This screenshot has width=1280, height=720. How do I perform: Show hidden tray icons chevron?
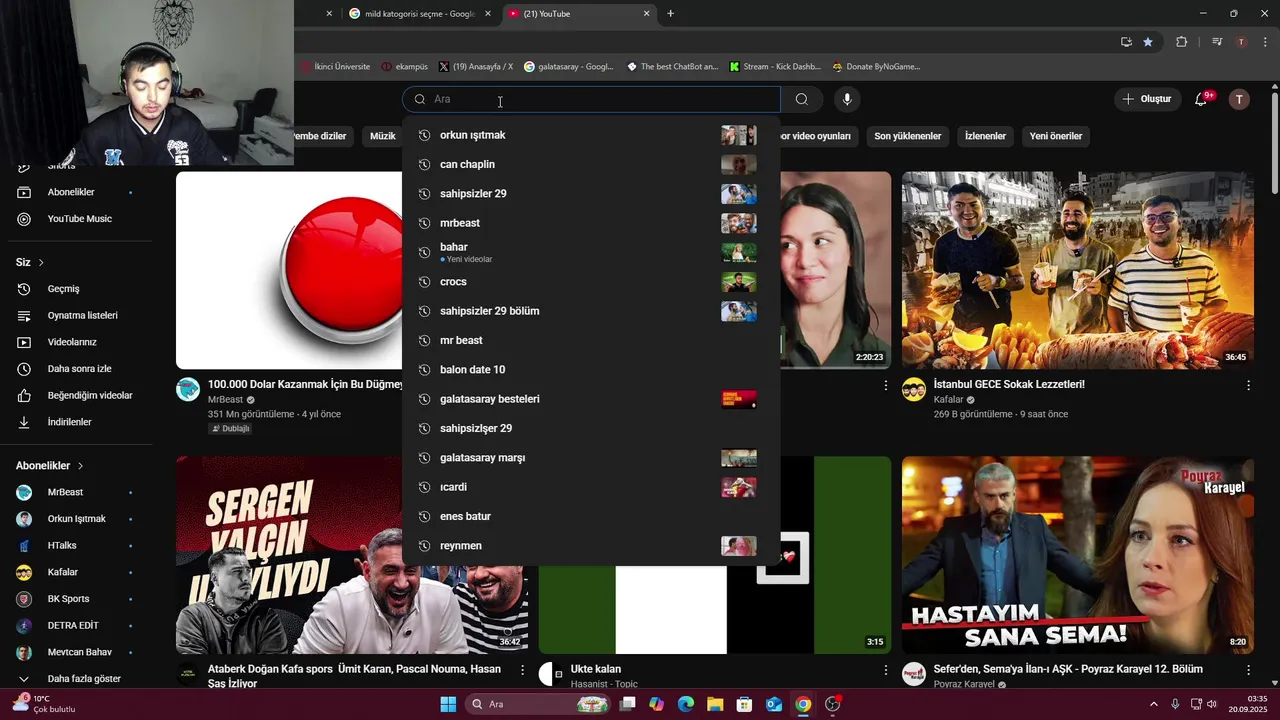[x=1153, y=704]
